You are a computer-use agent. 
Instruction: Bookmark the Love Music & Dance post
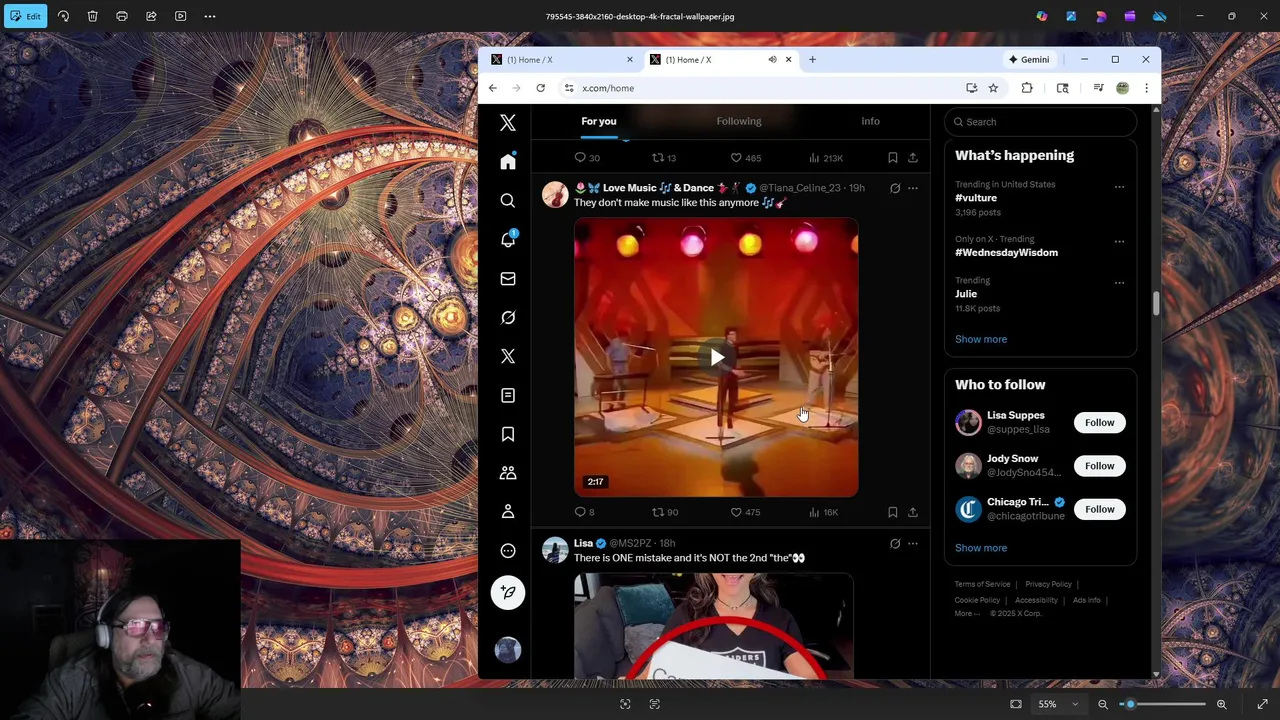[x=893, y=512]
